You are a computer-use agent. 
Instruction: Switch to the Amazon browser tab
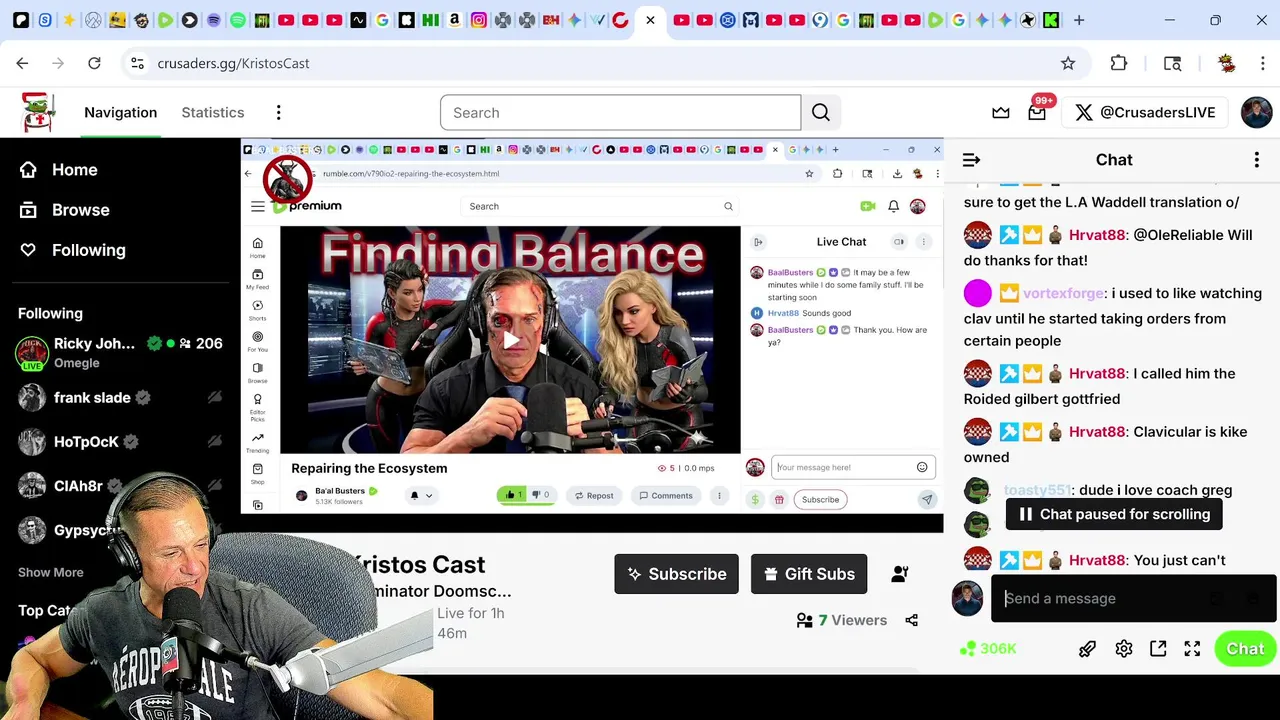pyautogui.click(x=455, y=20)
